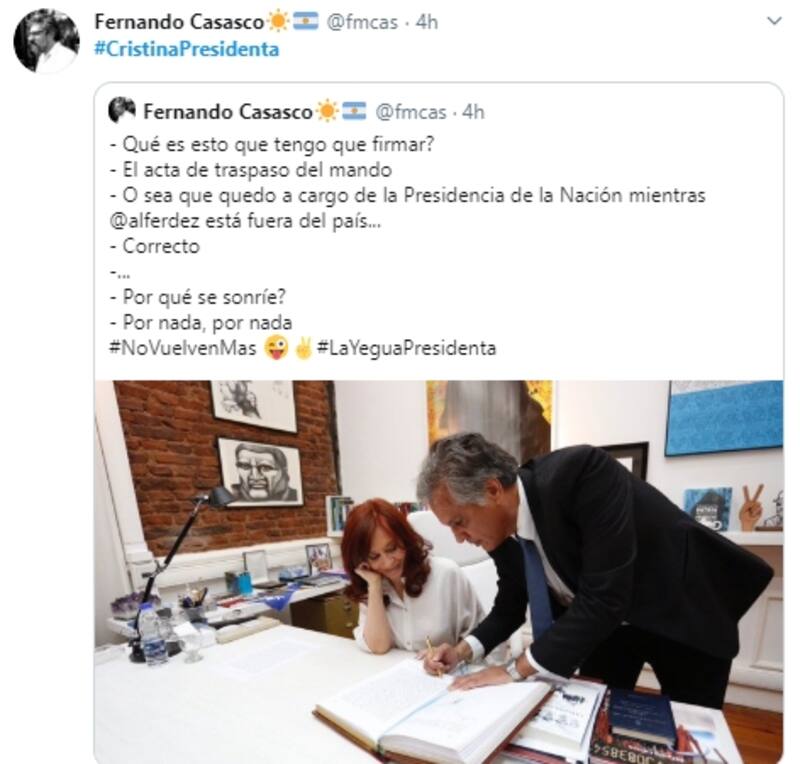Click the @fmcas handle on main tweet
800x764 pixels.
[362, 22]
